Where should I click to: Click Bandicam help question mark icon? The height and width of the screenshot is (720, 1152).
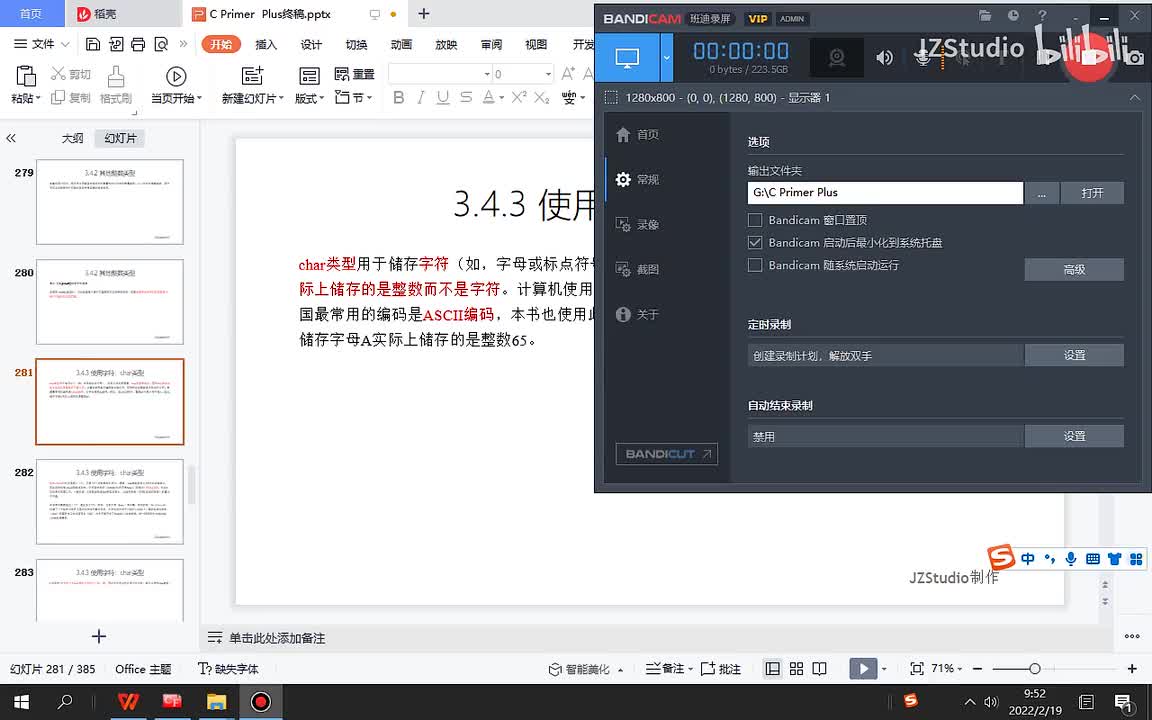click(x=1042, y=15)
